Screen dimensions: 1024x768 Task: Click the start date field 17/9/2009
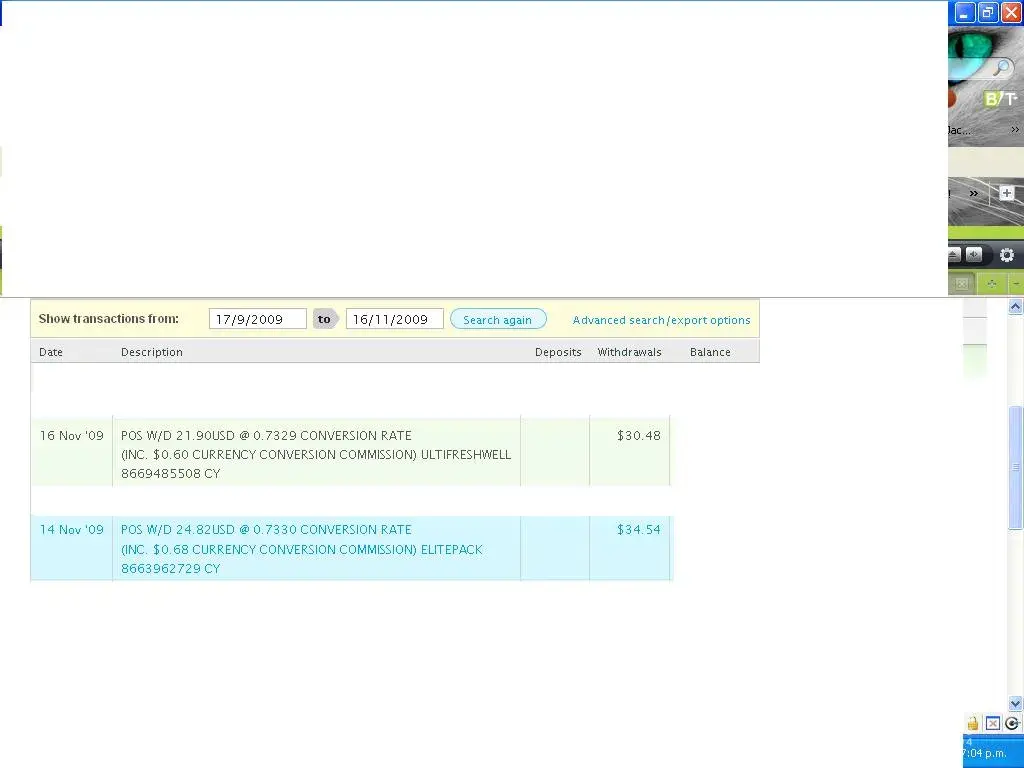click(257, 319)
